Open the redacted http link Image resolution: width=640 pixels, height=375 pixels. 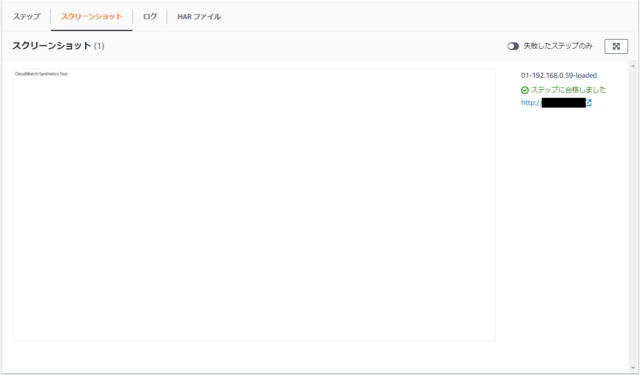point(553,103)
